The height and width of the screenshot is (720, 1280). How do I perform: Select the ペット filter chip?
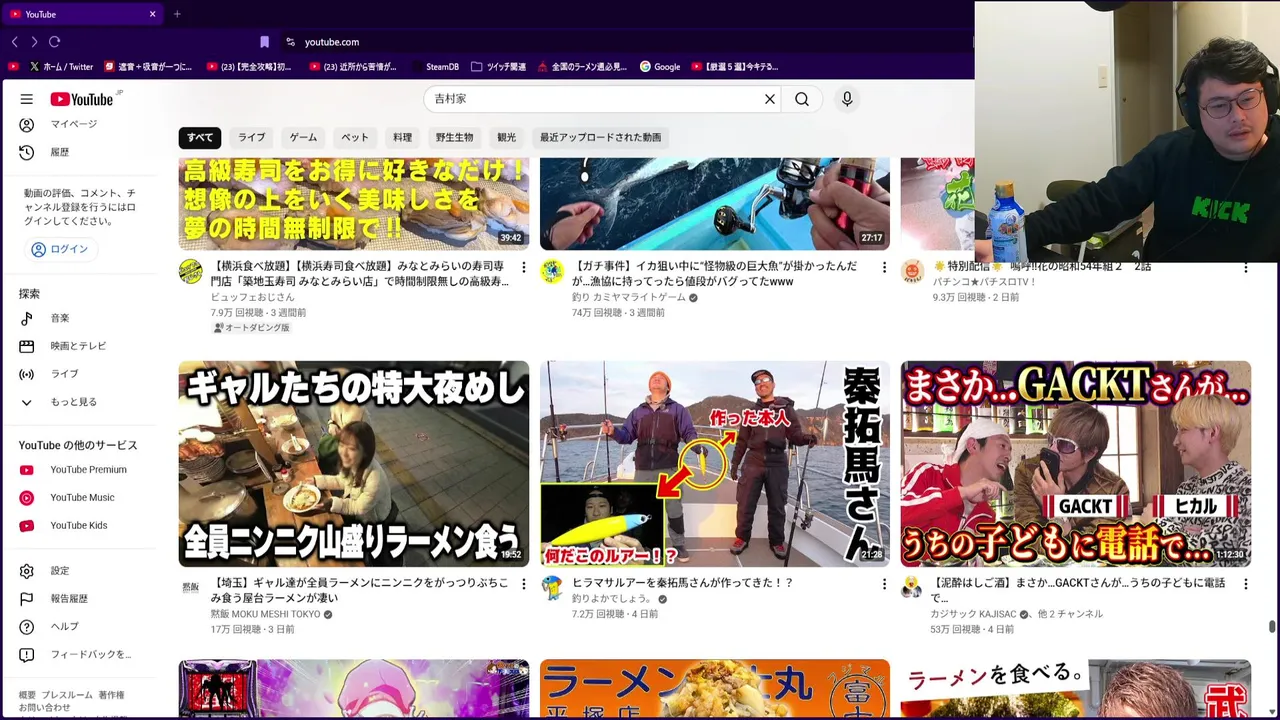[355, 138]
